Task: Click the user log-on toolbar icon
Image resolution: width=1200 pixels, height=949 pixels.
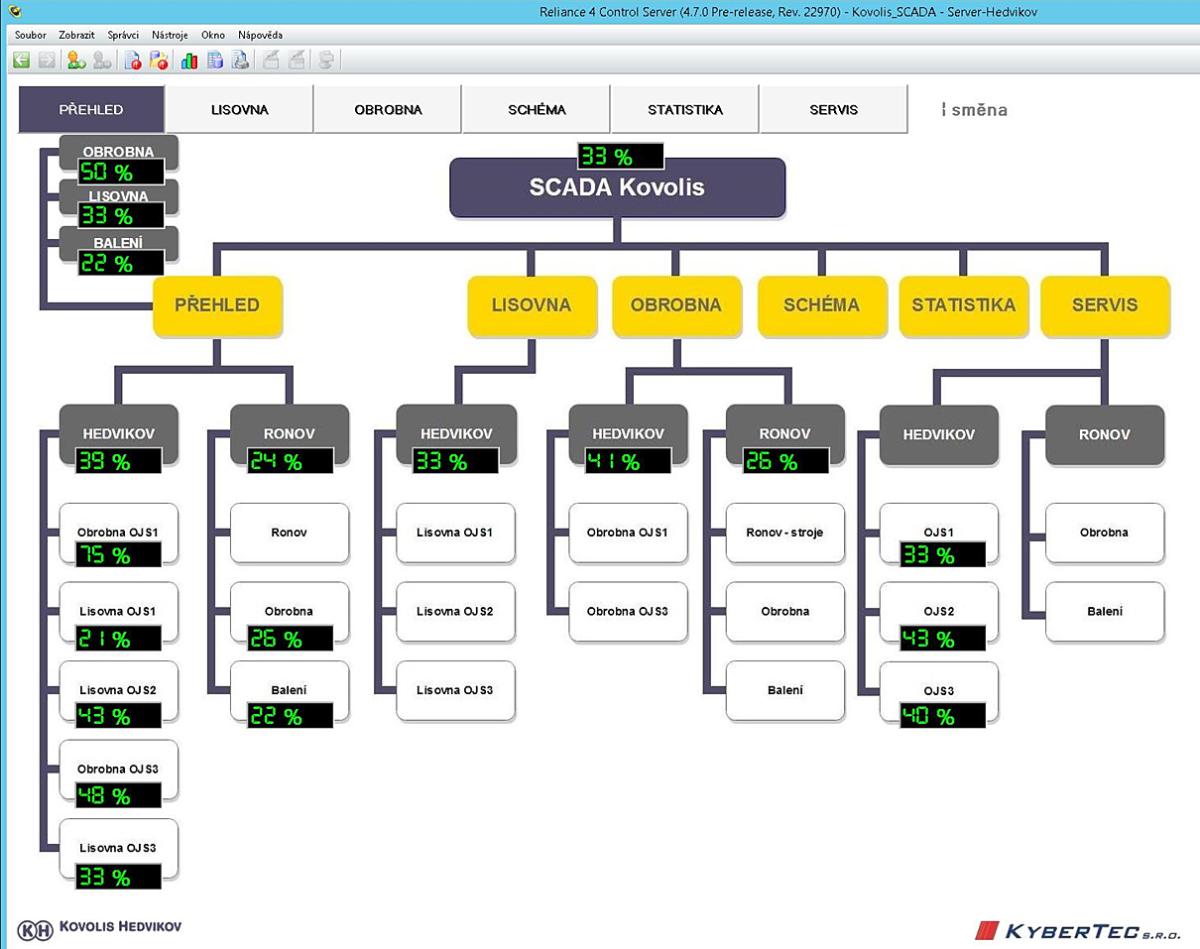Action: pos(76,60)
